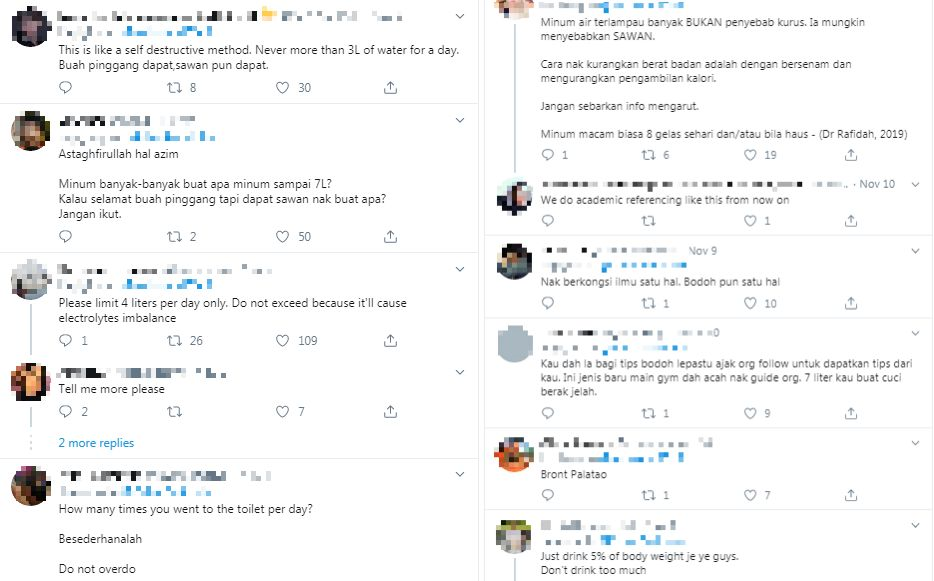Image resolution: width=934 pixels, height=581 pixels.
Task: Retweet the "Astaghfirullah hal azim" tweet
Action: click(x=173, y=237)
